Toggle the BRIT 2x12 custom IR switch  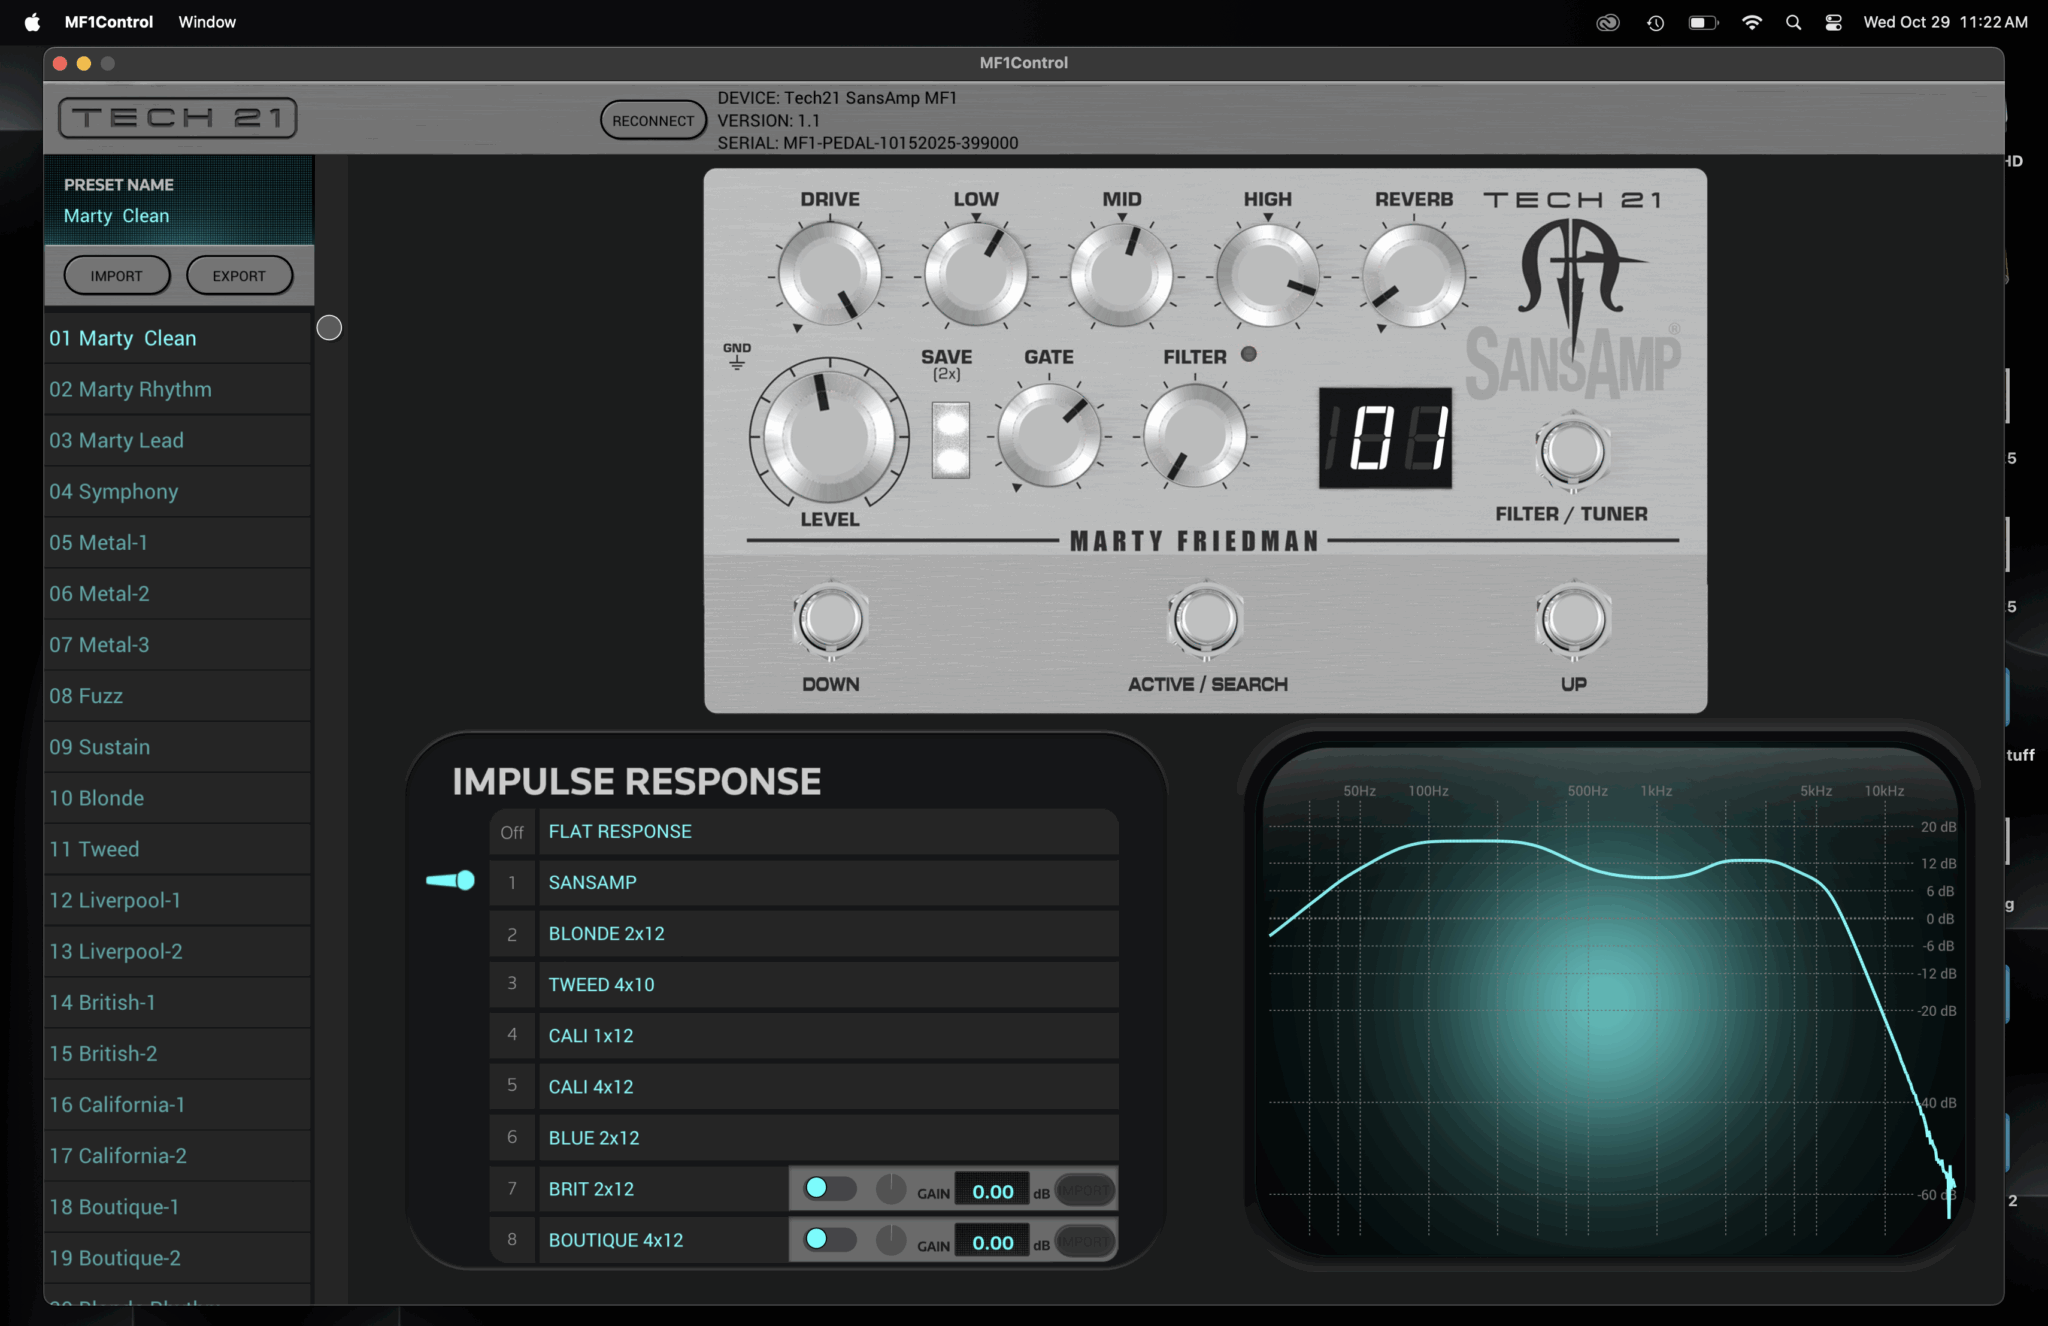point(830,1188)
